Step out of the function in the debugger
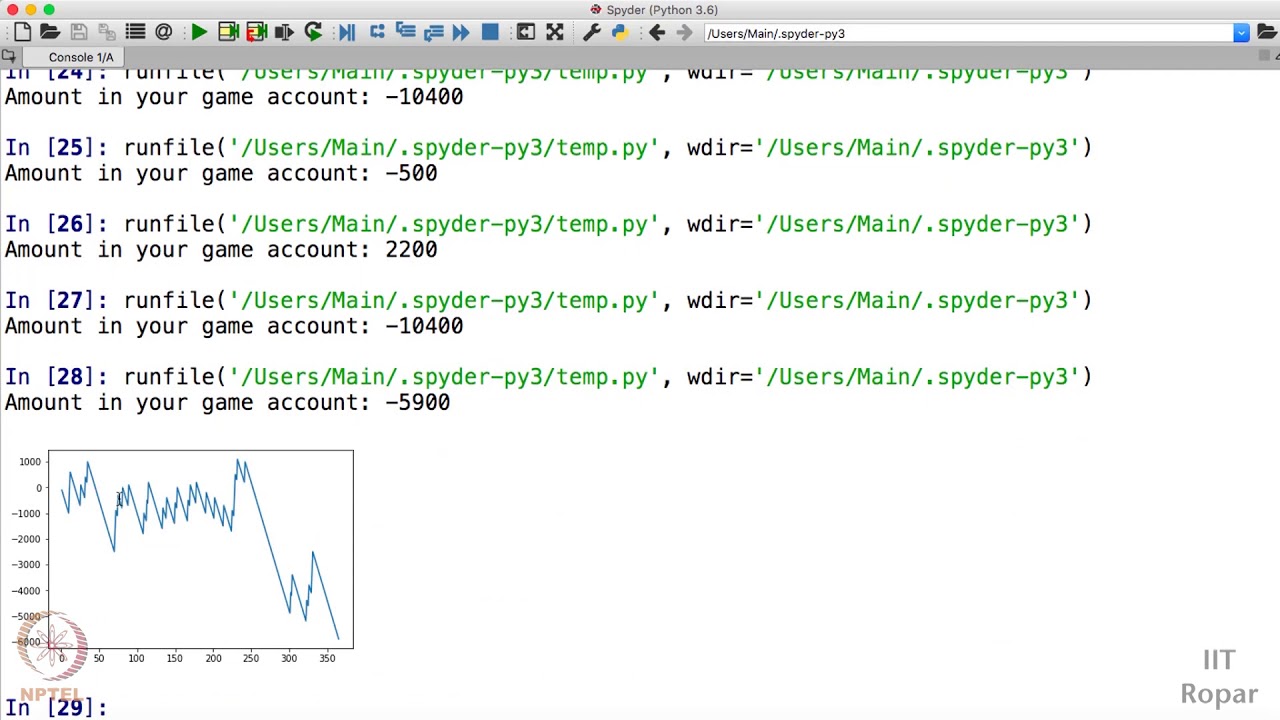 (x=433, y=33)
